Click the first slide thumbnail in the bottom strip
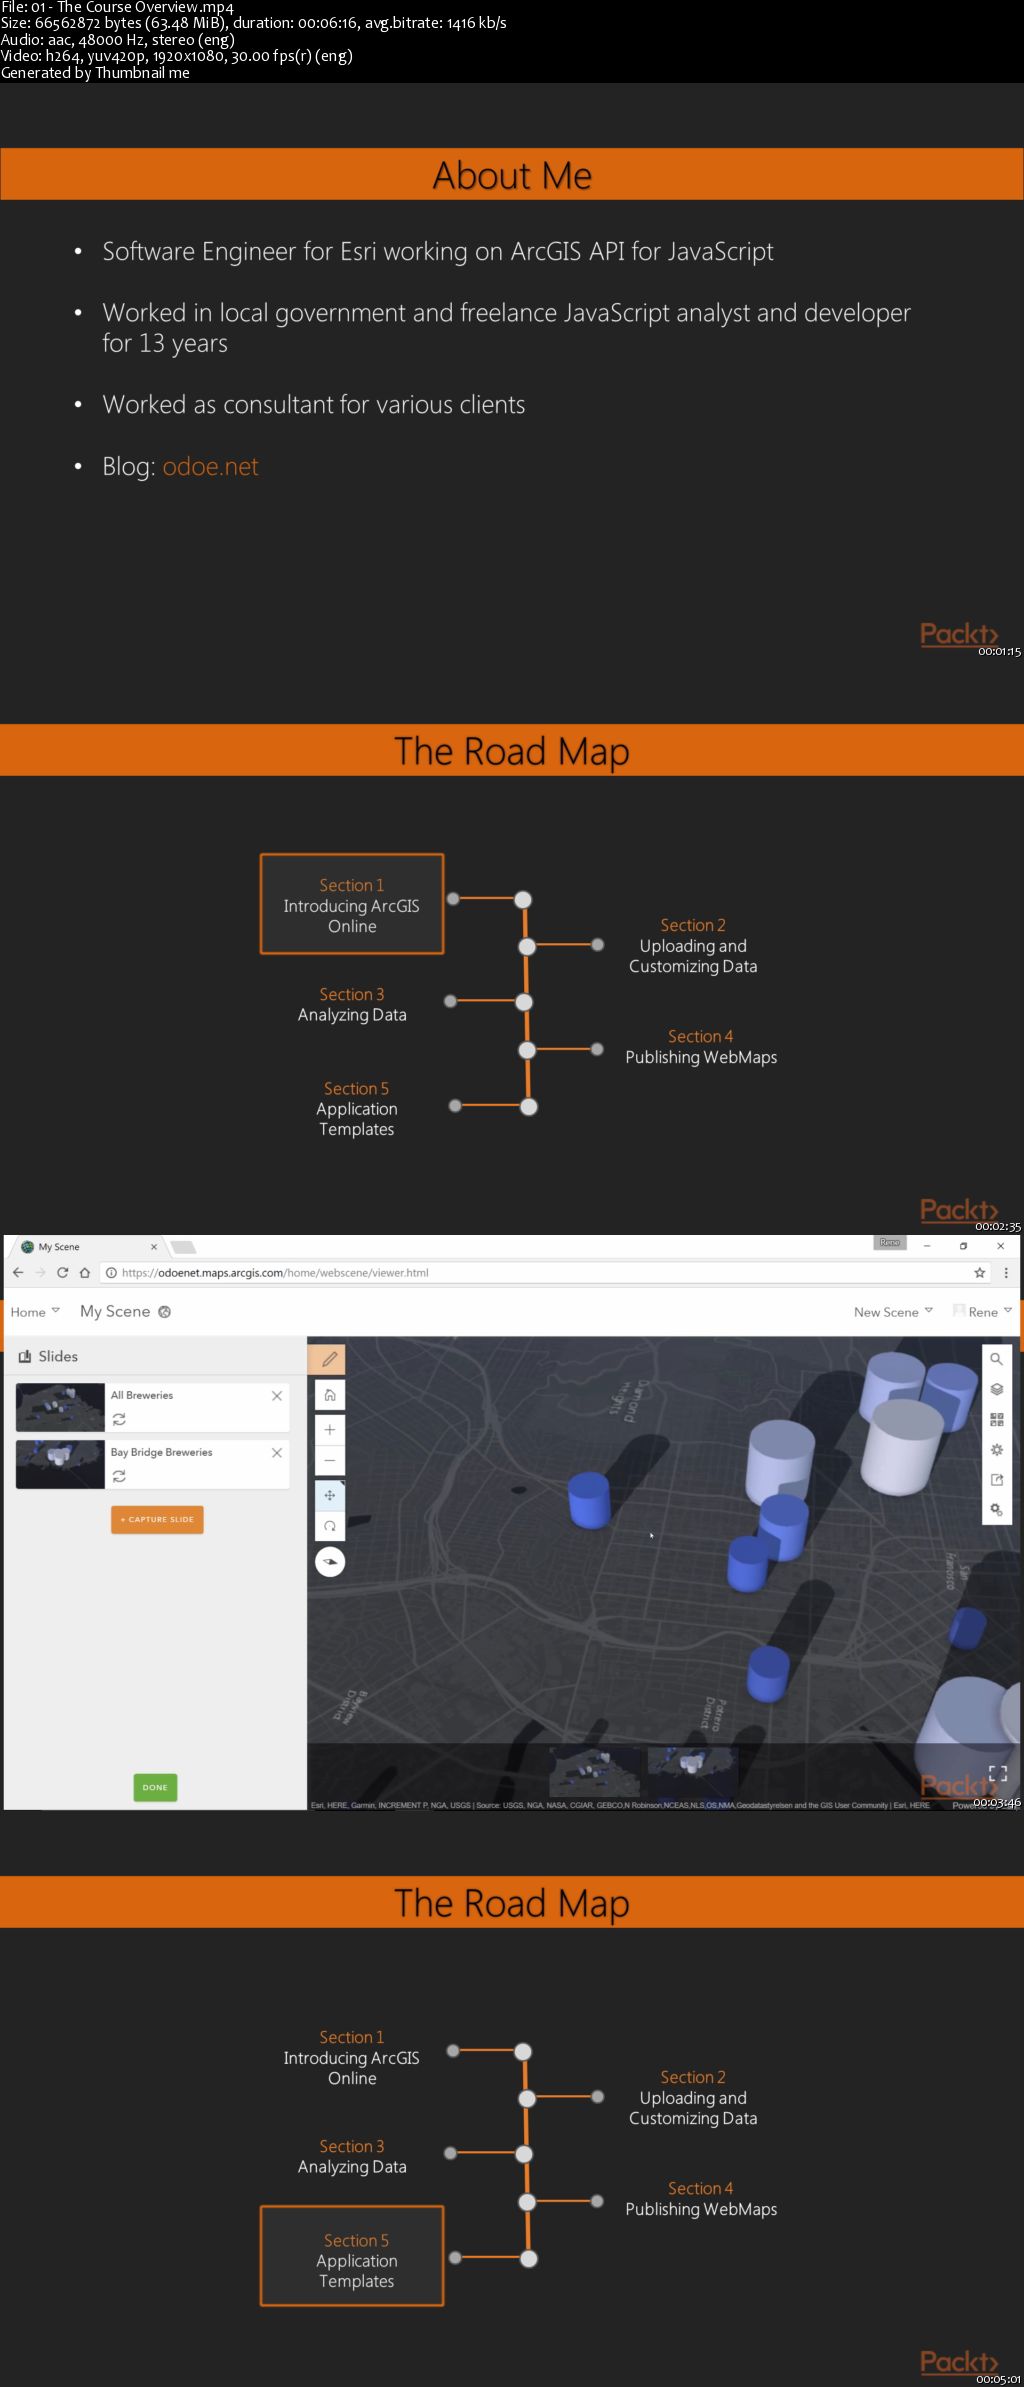The image size is (1024, 2387). (595, 1771)
